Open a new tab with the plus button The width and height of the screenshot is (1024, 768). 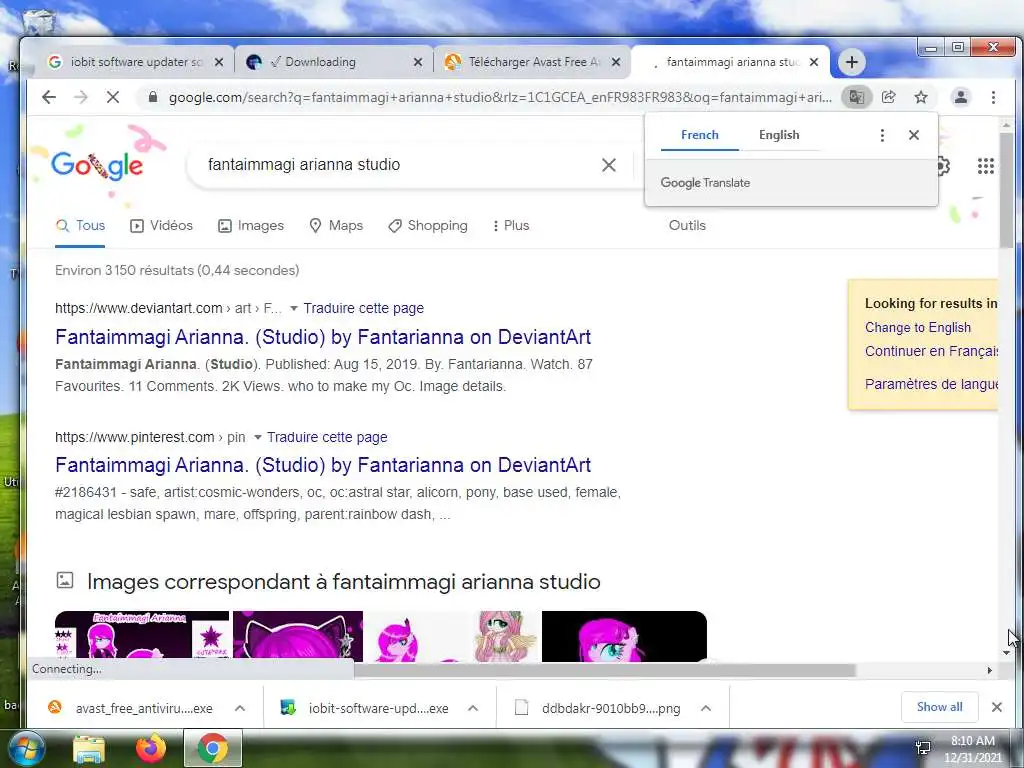[852, 62]
